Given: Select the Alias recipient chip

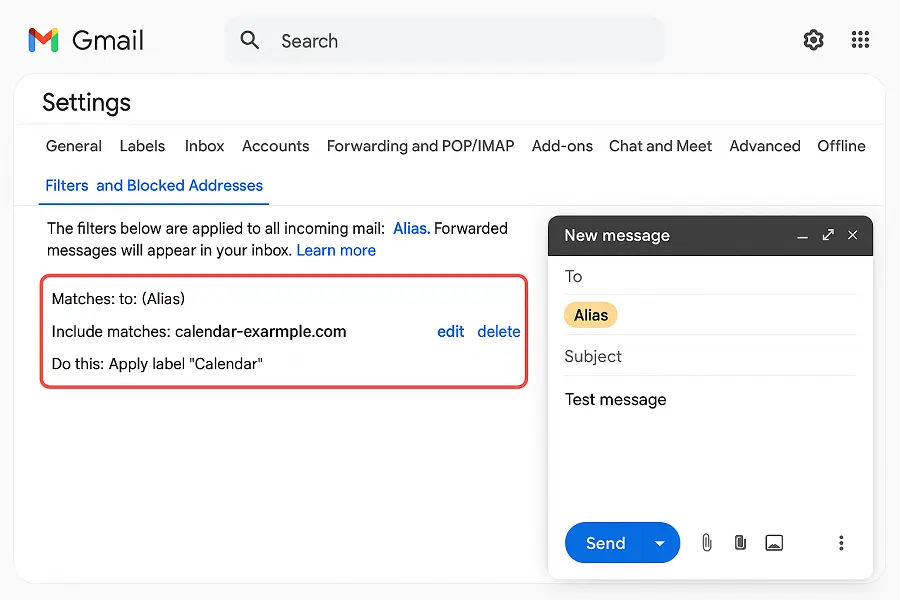Looking at the screenshot, I should coord(591,315).
